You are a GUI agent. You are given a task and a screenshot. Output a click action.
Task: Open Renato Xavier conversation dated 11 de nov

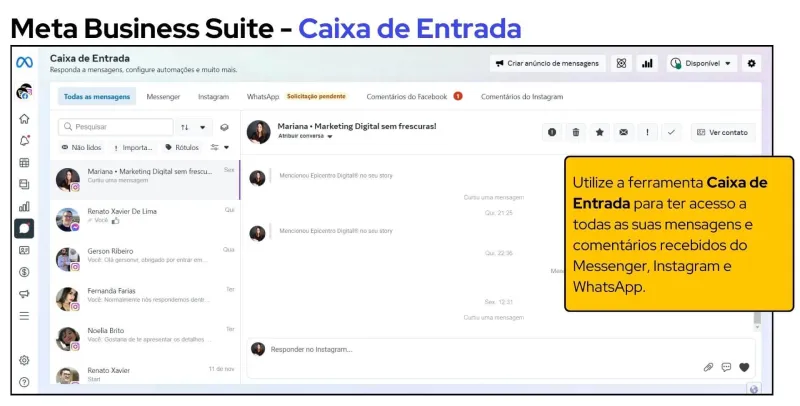(x=145, y=372)
